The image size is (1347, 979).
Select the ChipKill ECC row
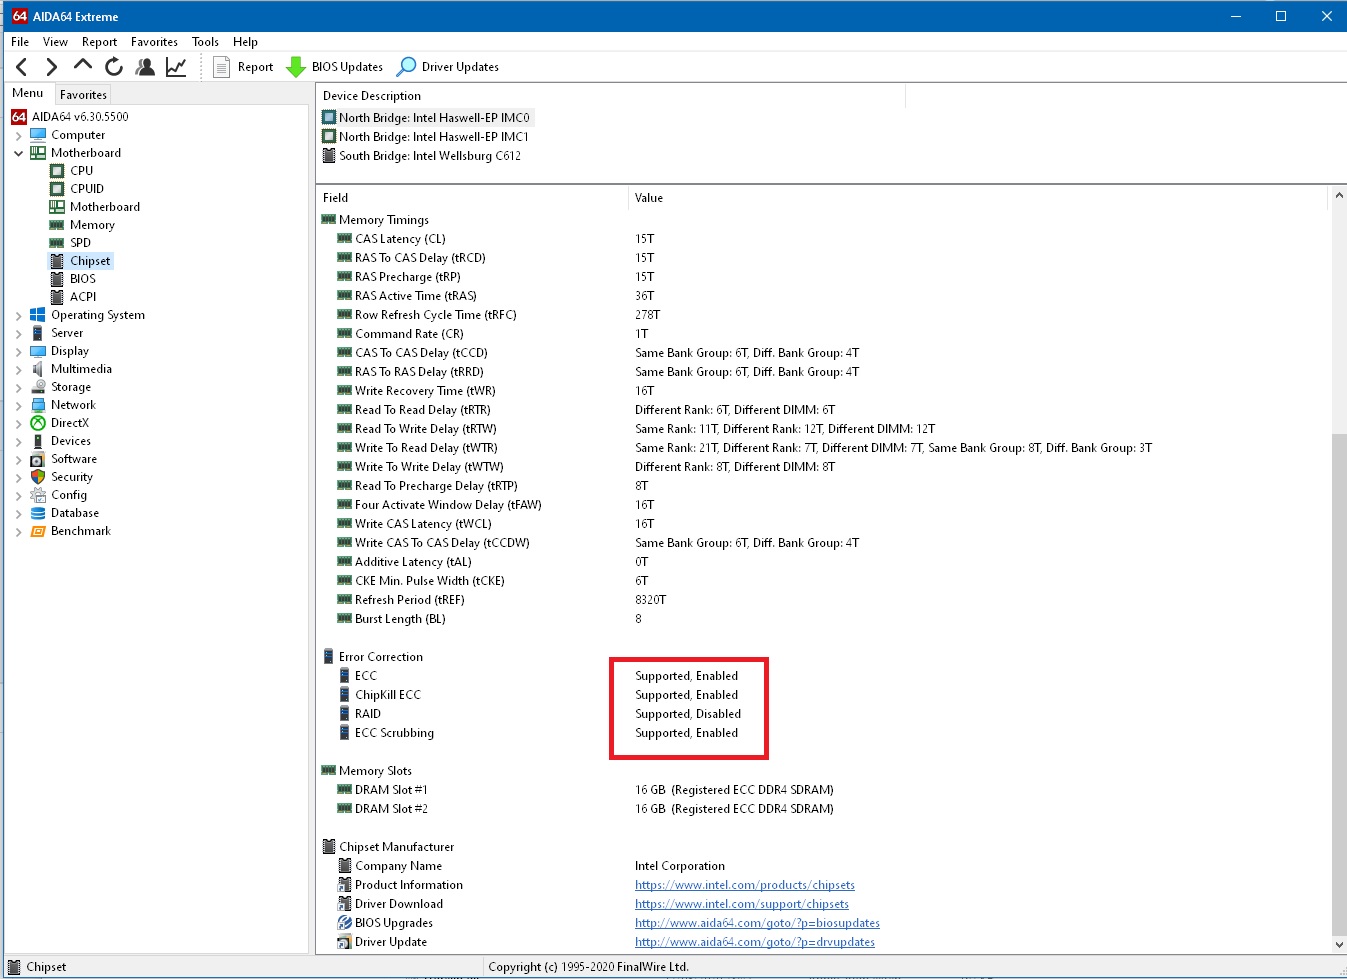click(x=824, y=695)
